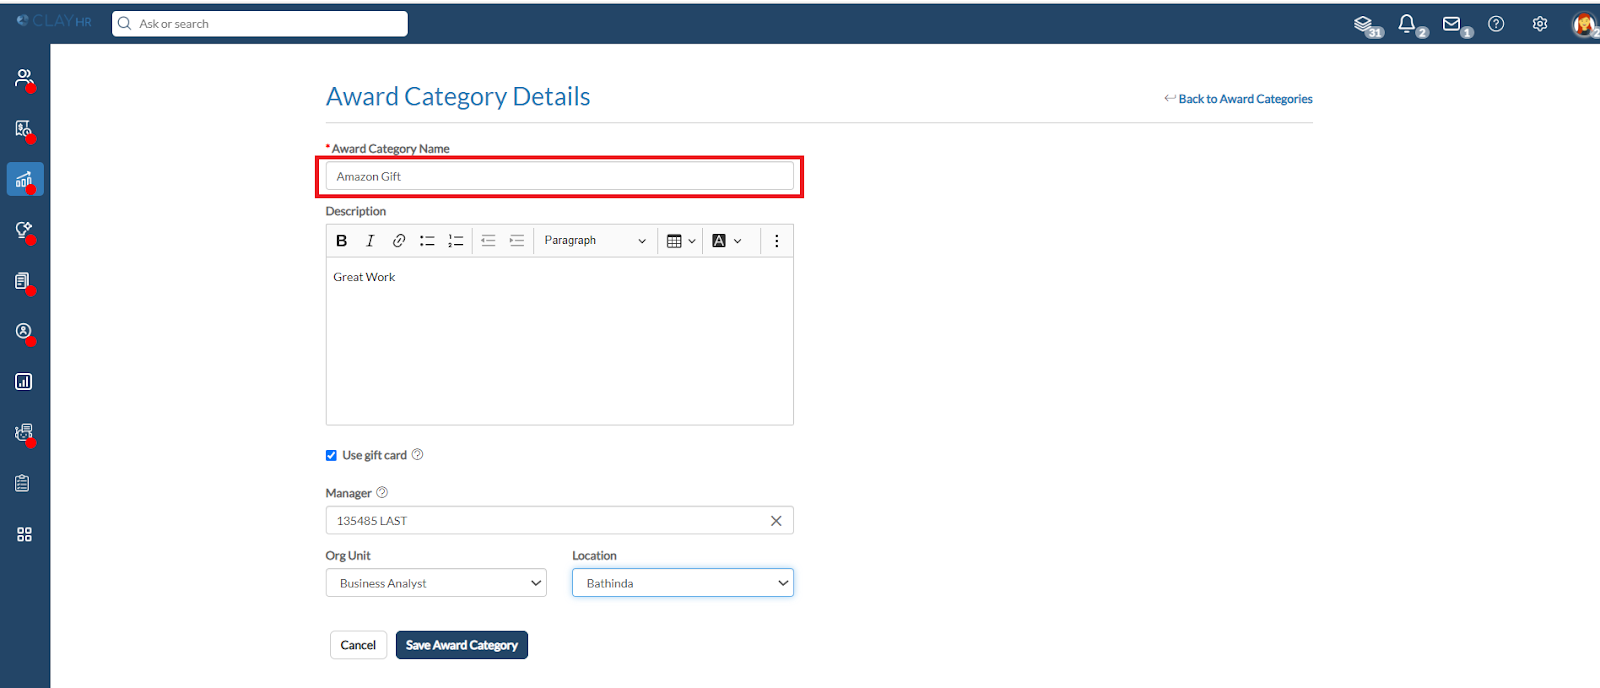Open the lightbulb ideas sidebar icon
This screenshot has height=688, width=1600.
pos(24,230)
